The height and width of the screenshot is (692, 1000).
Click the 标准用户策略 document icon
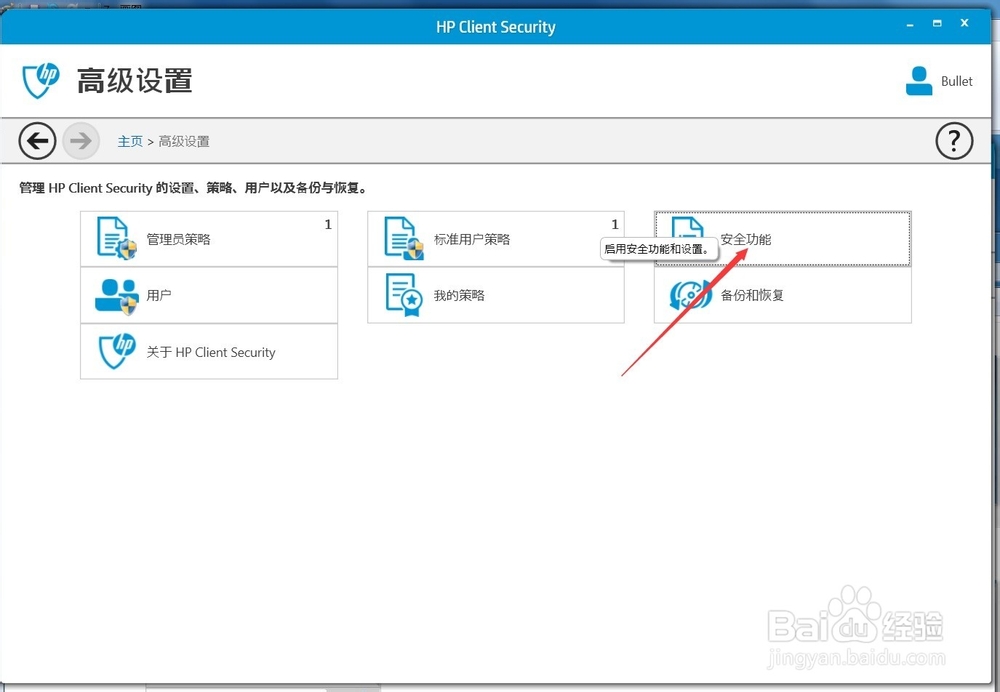[x=404, y=238]
